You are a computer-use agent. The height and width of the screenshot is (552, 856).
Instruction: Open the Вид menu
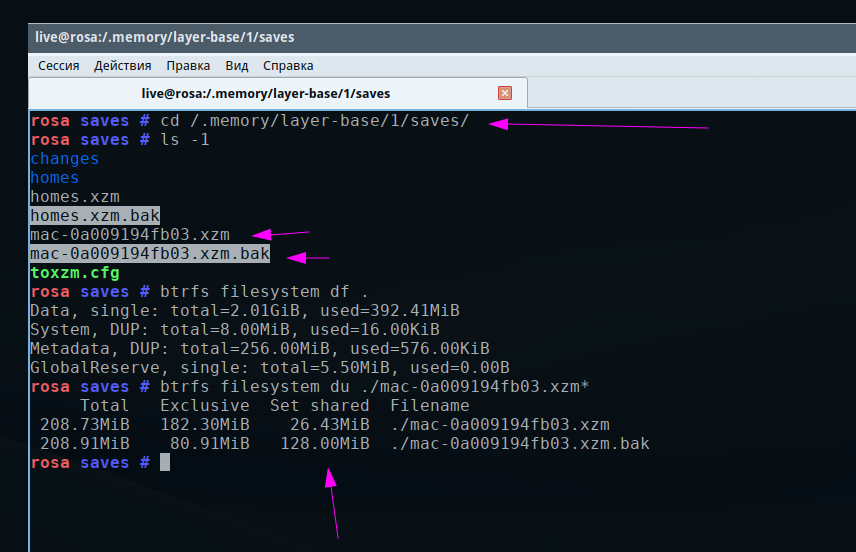pyautogui.click(x=236, y=66)
